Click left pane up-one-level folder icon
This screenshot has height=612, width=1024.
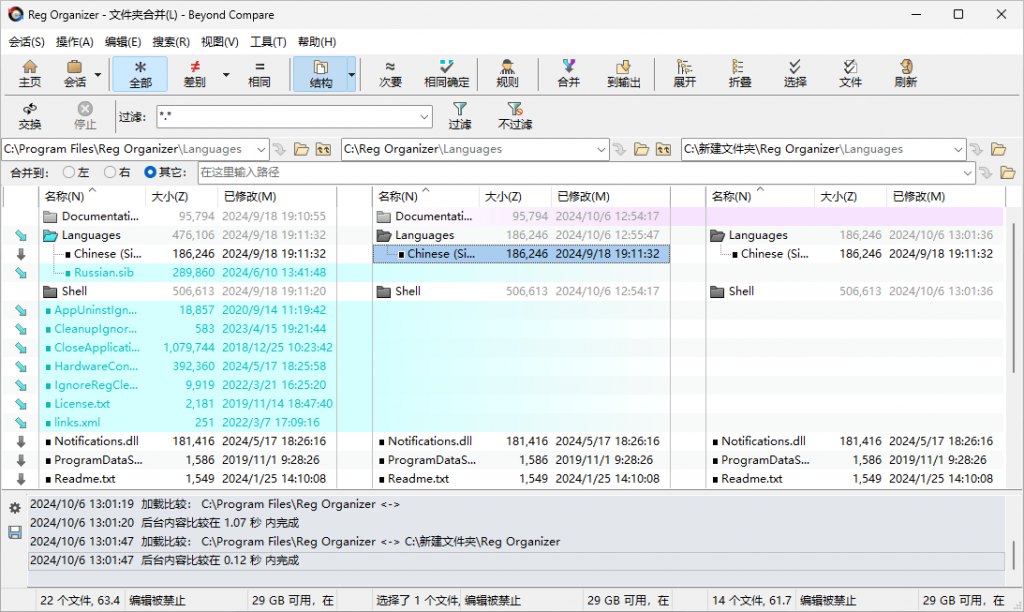(323, 150)
